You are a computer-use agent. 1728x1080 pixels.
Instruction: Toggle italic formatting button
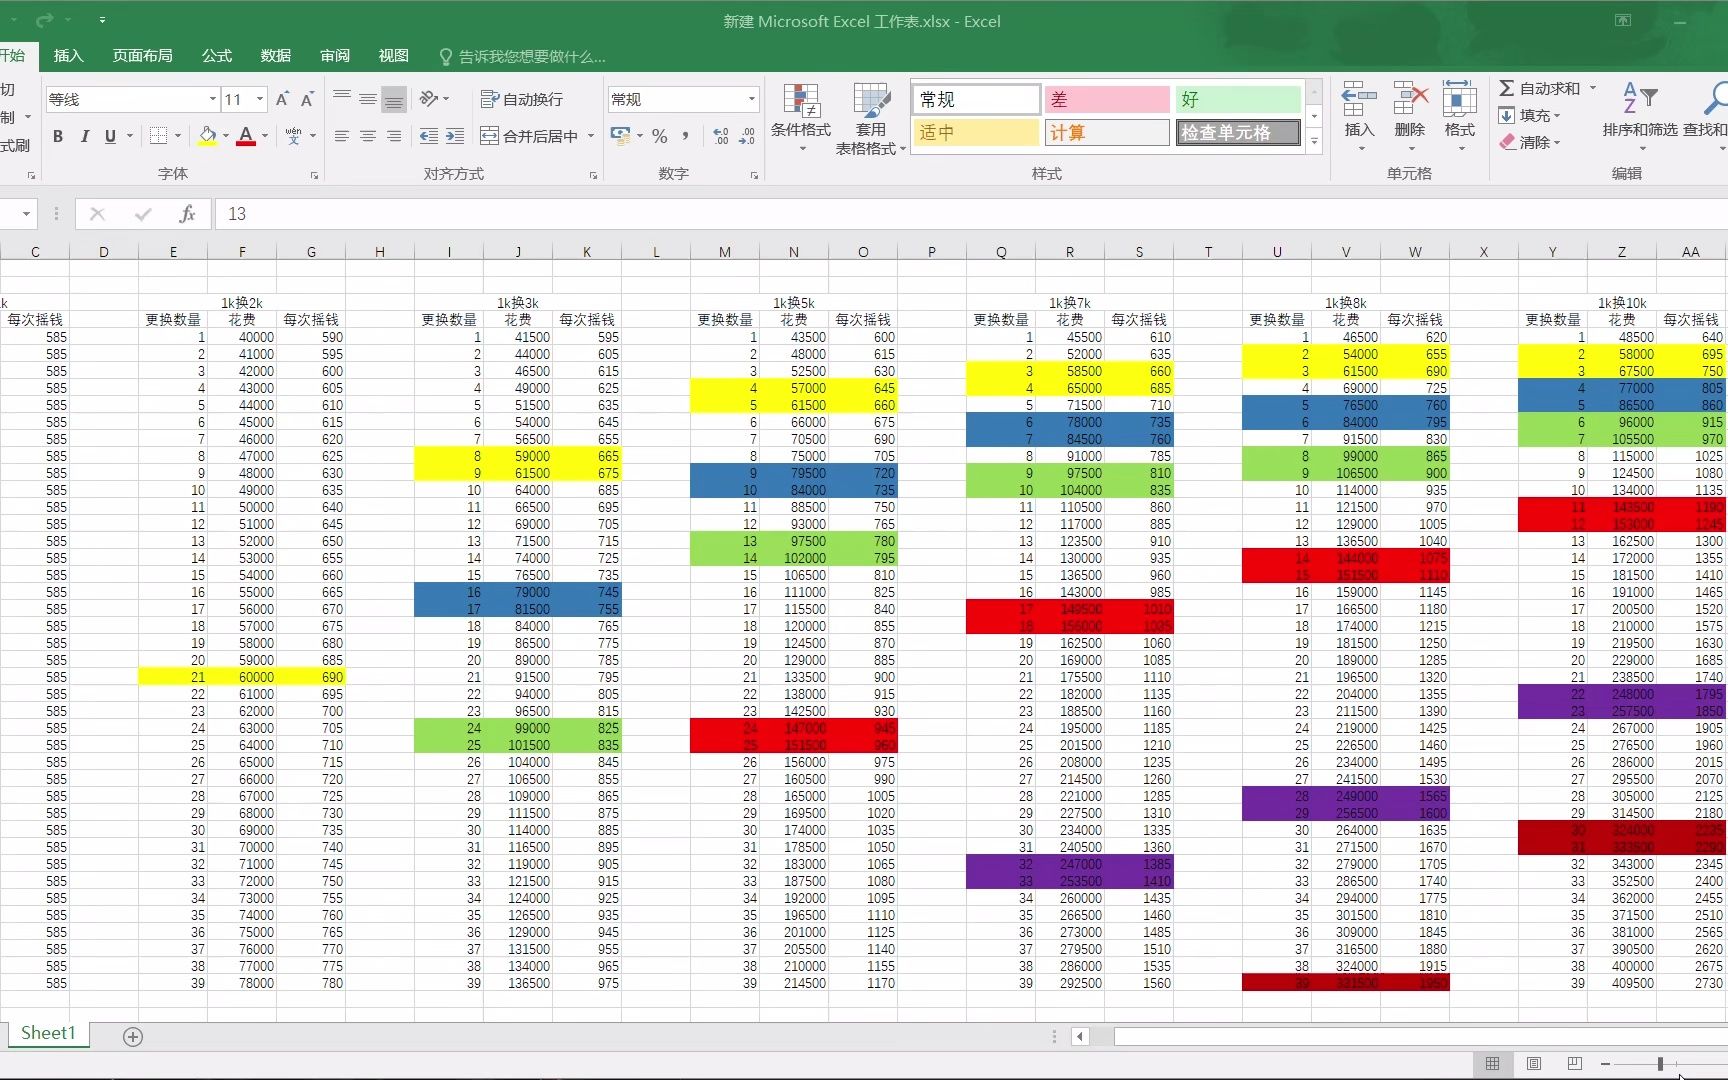[x=84, y=136]
